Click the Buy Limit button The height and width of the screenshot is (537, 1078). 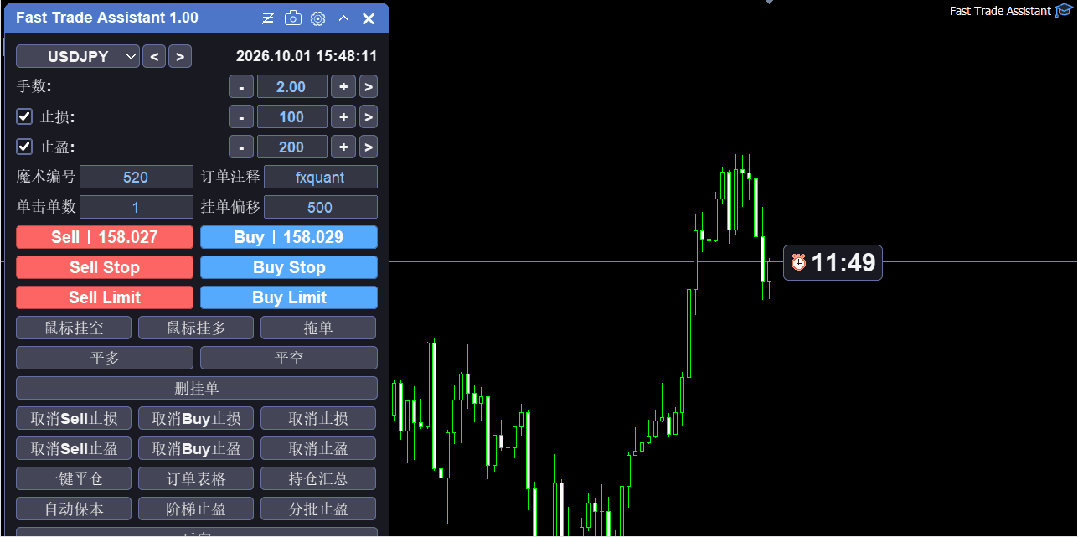click(x=289, y=298)
